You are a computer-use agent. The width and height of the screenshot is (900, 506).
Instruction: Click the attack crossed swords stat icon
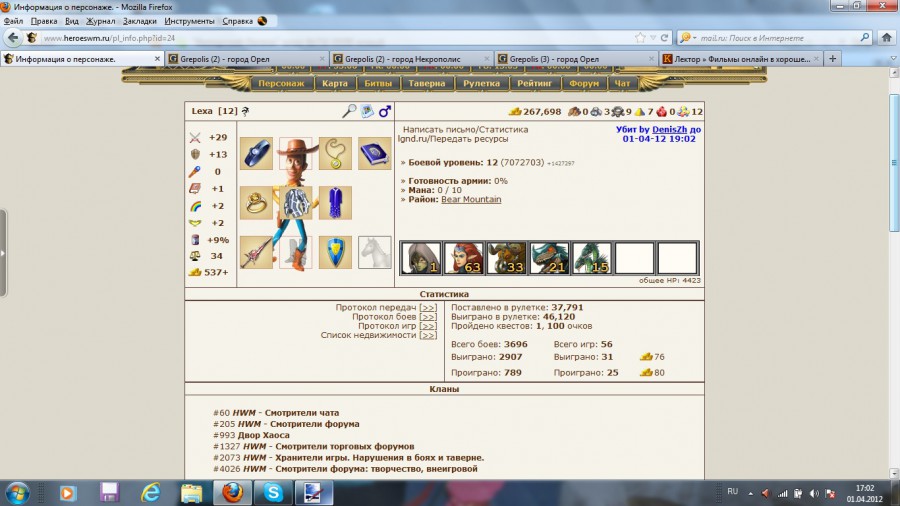(195, 137)
